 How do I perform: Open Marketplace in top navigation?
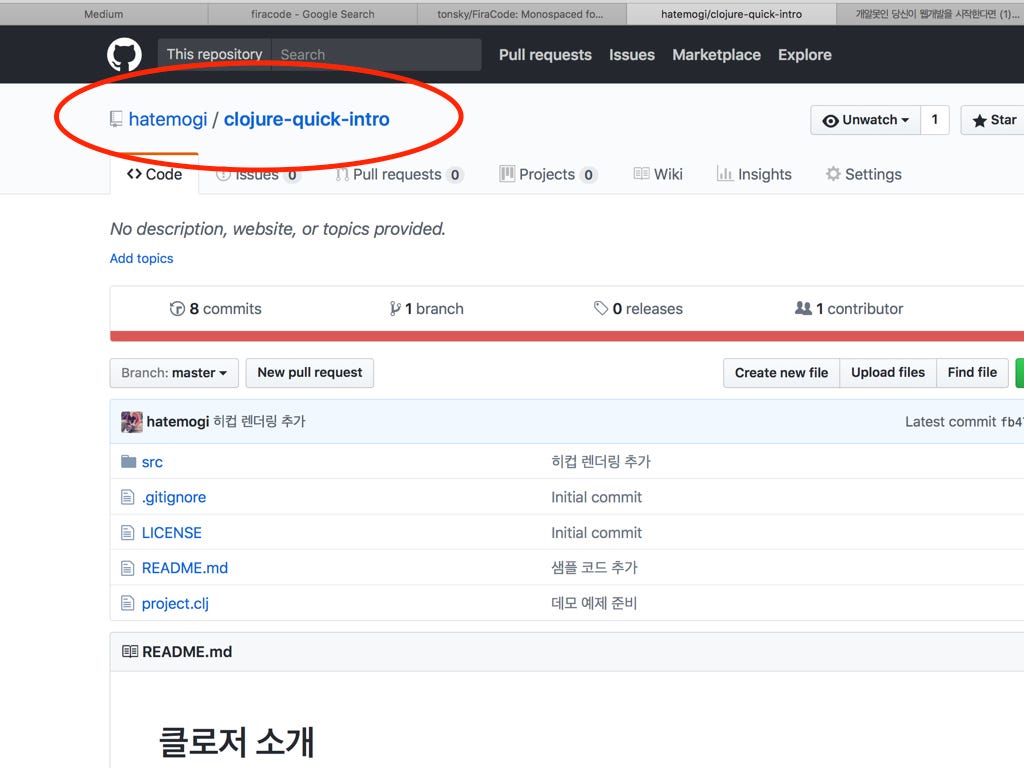(716, 55)
